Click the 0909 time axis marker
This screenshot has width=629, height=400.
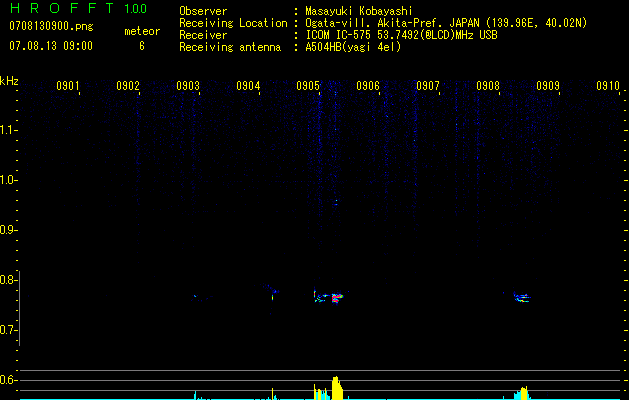(x=548, y=86)
